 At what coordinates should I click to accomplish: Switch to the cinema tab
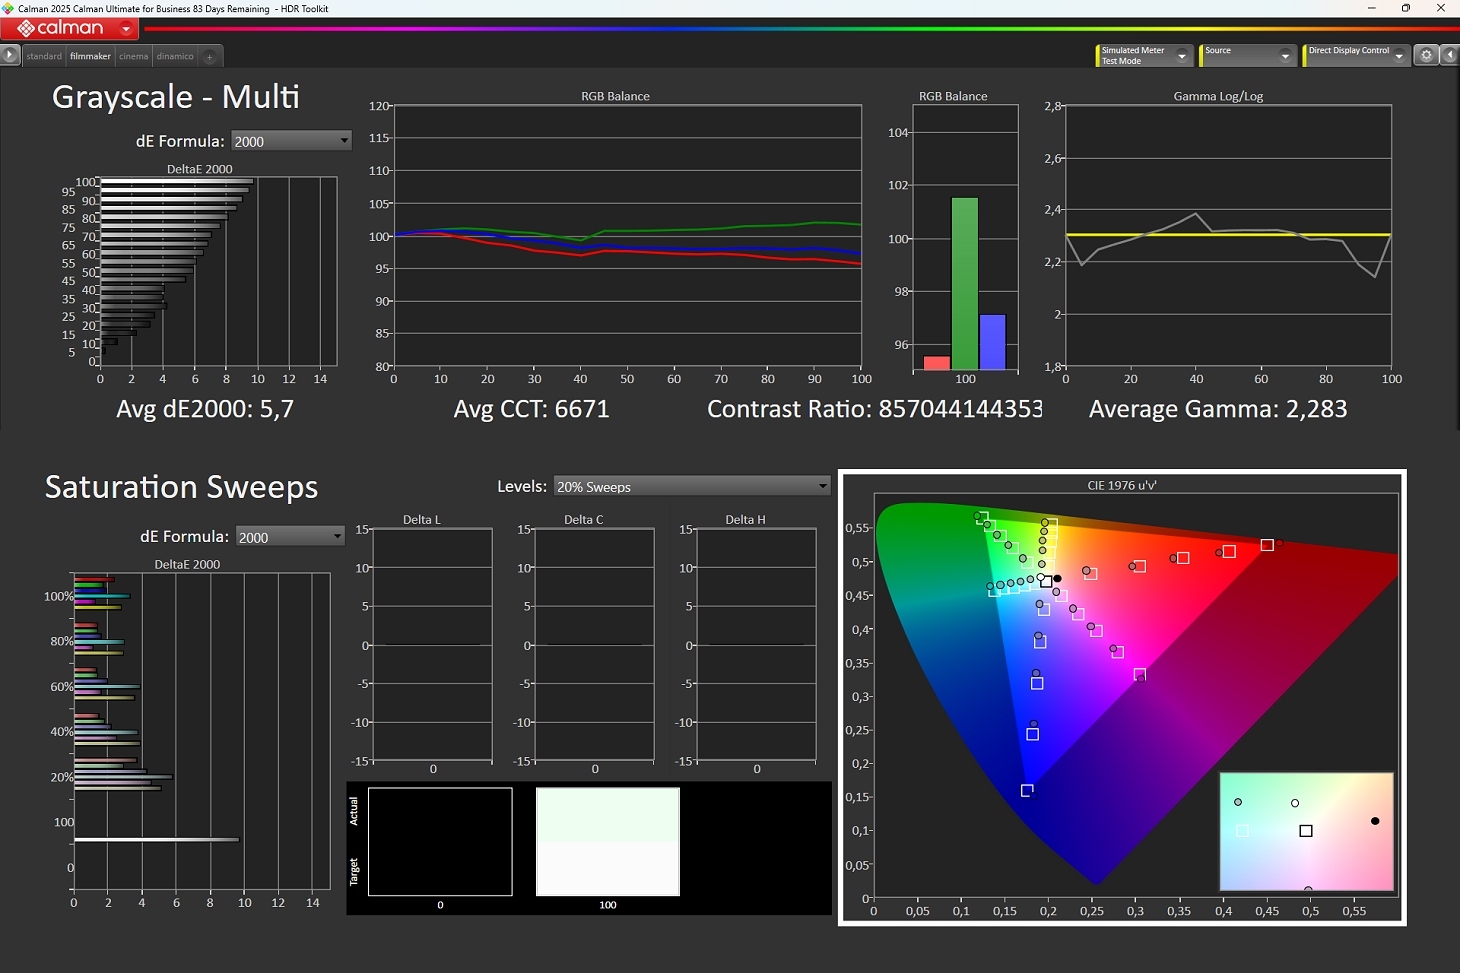(x=133, y=57)
